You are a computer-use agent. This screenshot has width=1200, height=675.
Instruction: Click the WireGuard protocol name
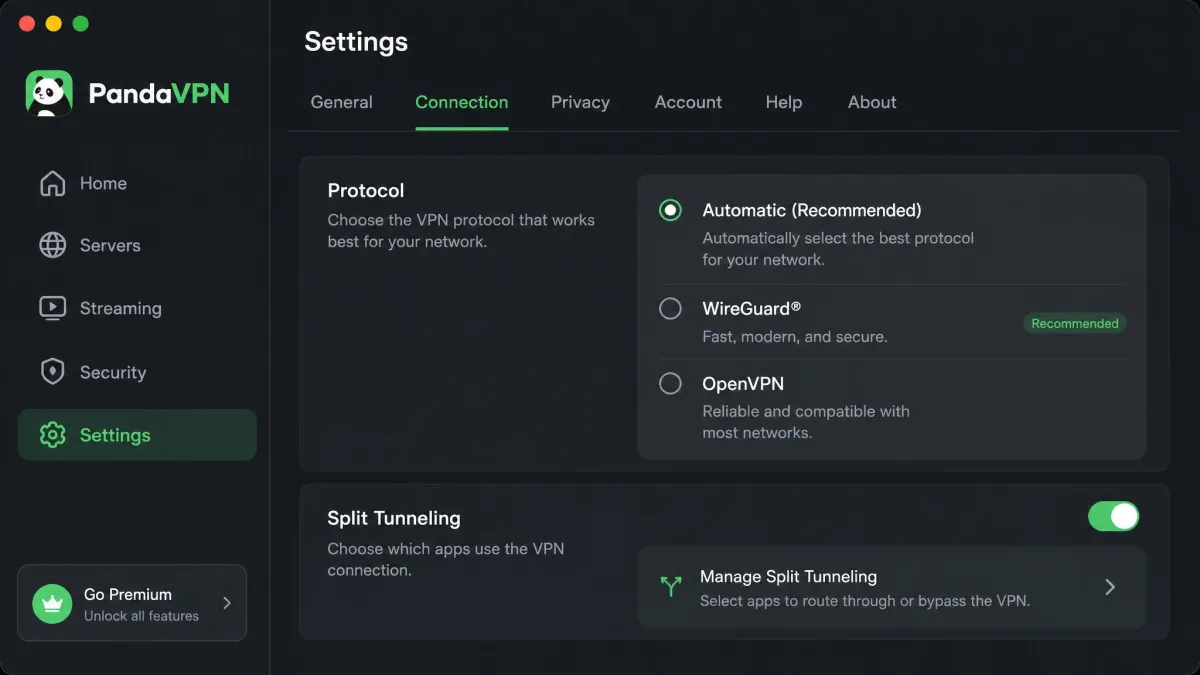752,308
